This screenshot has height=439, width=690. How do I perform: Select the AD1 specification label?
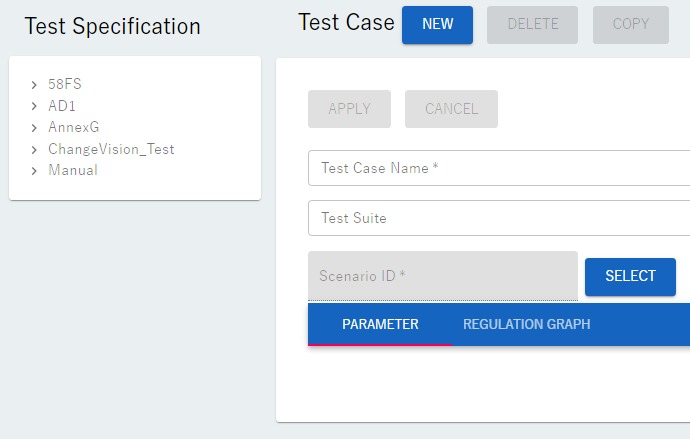click(62, 106)
